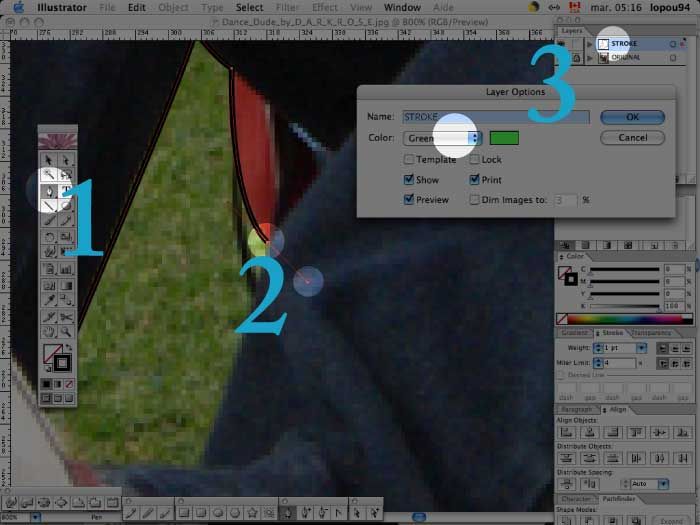Choose the Star tool in bottom shape toolbar

252,512
